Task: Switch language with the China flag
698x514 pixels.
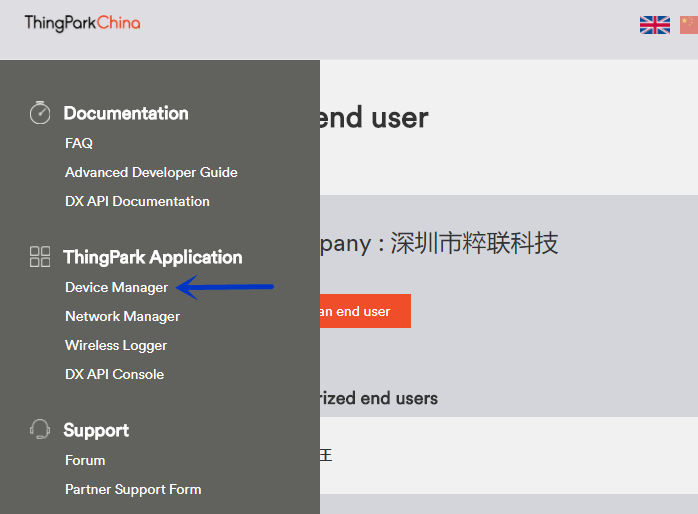Action: click(689, 25)
